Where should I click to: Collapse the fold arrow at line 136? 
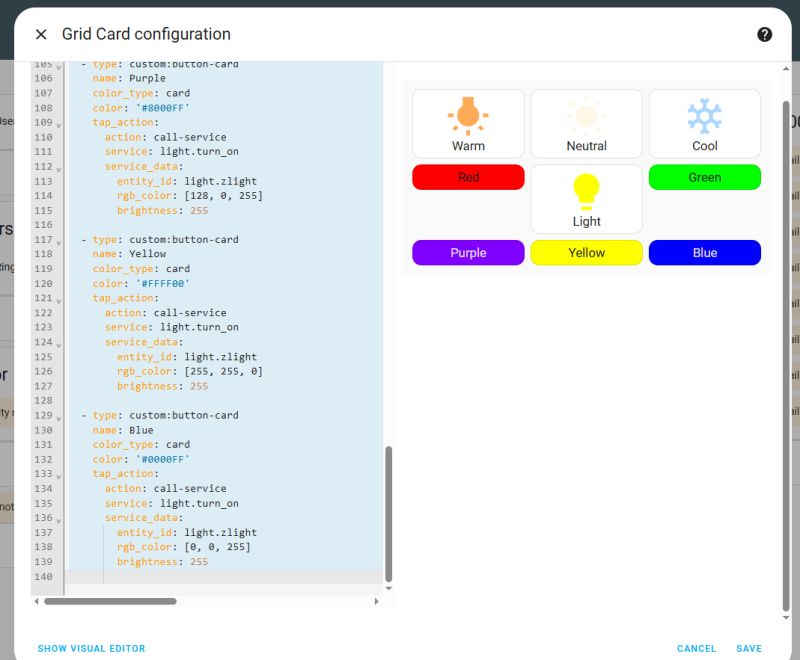(59, 520)
